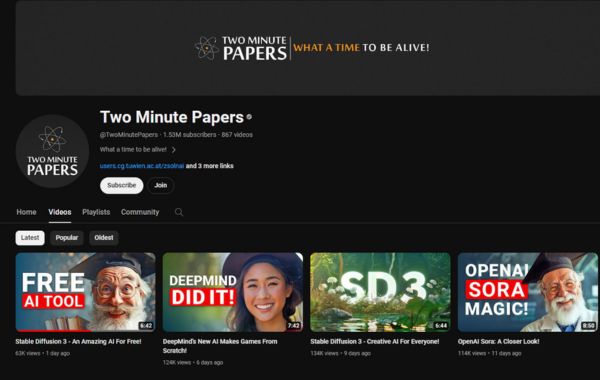Click the 6:42 duration badge

pos(146,326)
